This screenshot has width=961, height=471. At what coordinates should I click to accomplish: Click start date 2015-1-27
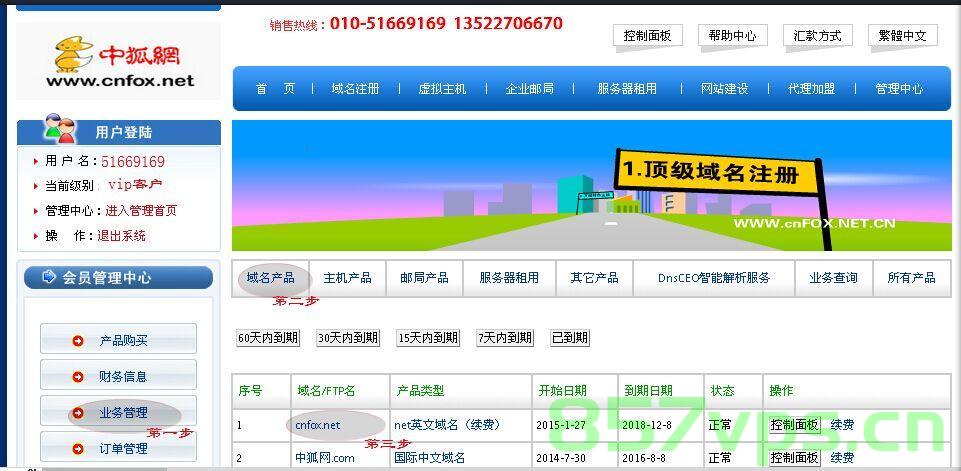(x=563, y=425)
